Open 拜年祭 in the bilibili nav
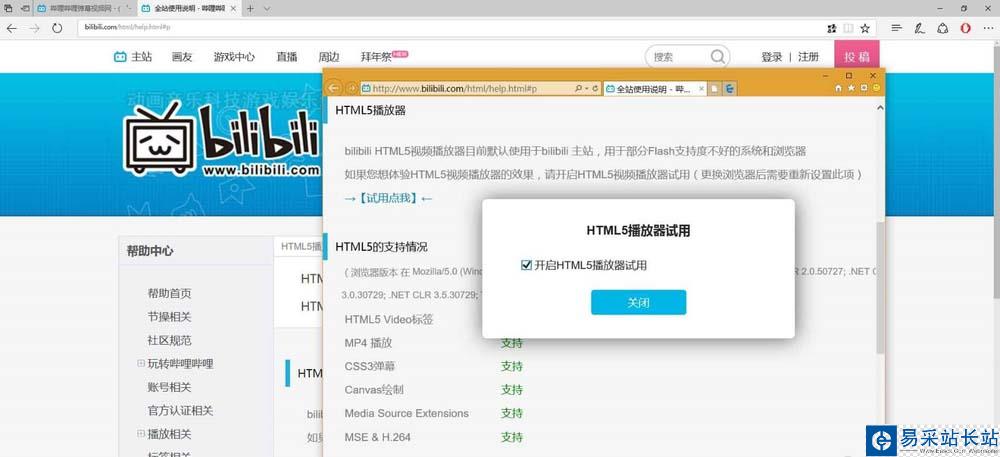The image size is (1000, 457). click(376, 57)
